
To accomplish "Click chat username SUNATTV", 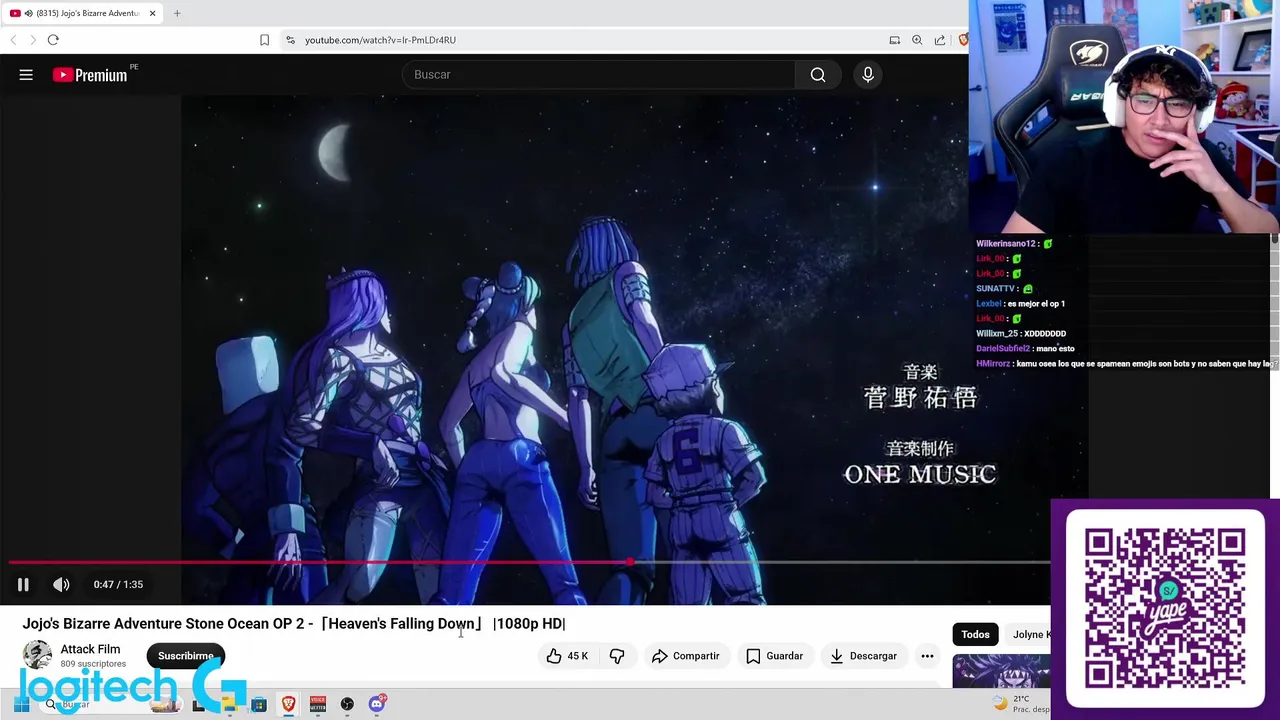I will pyautogui.click(x=997, y=289).
